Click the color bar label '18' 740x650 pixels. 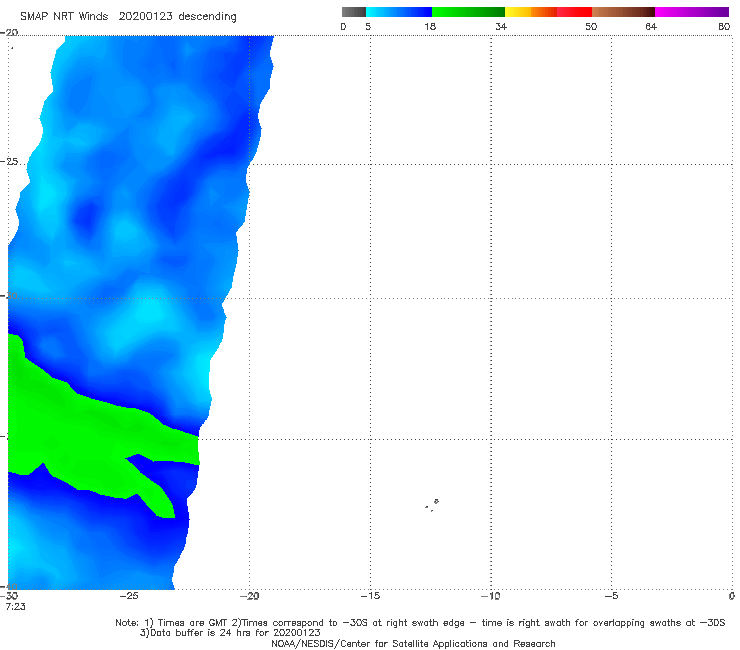[x=430, y=27]
